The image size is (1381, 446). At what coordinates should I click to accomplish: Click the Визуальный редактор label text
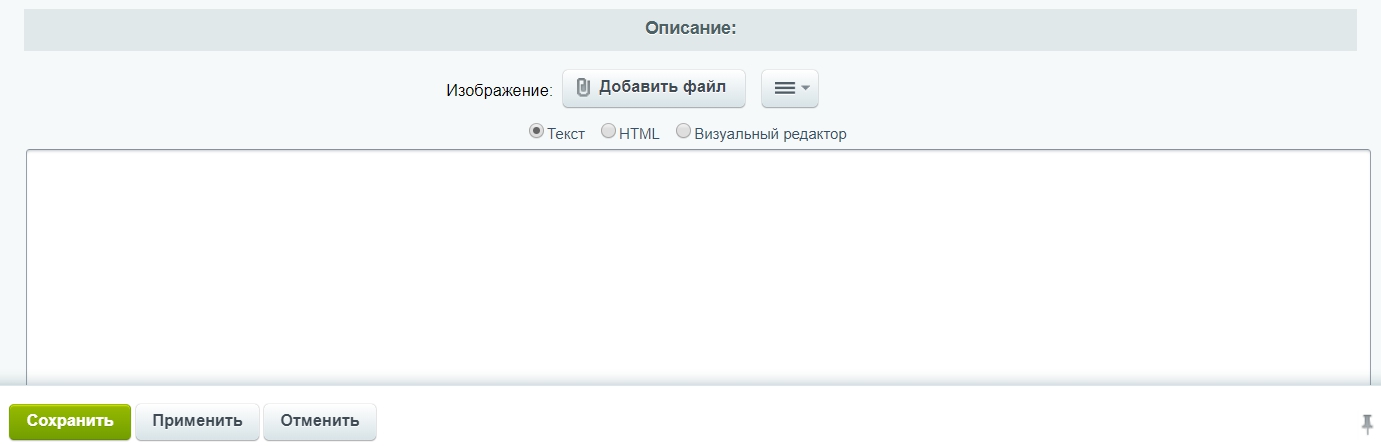click(x=771, y=133)
